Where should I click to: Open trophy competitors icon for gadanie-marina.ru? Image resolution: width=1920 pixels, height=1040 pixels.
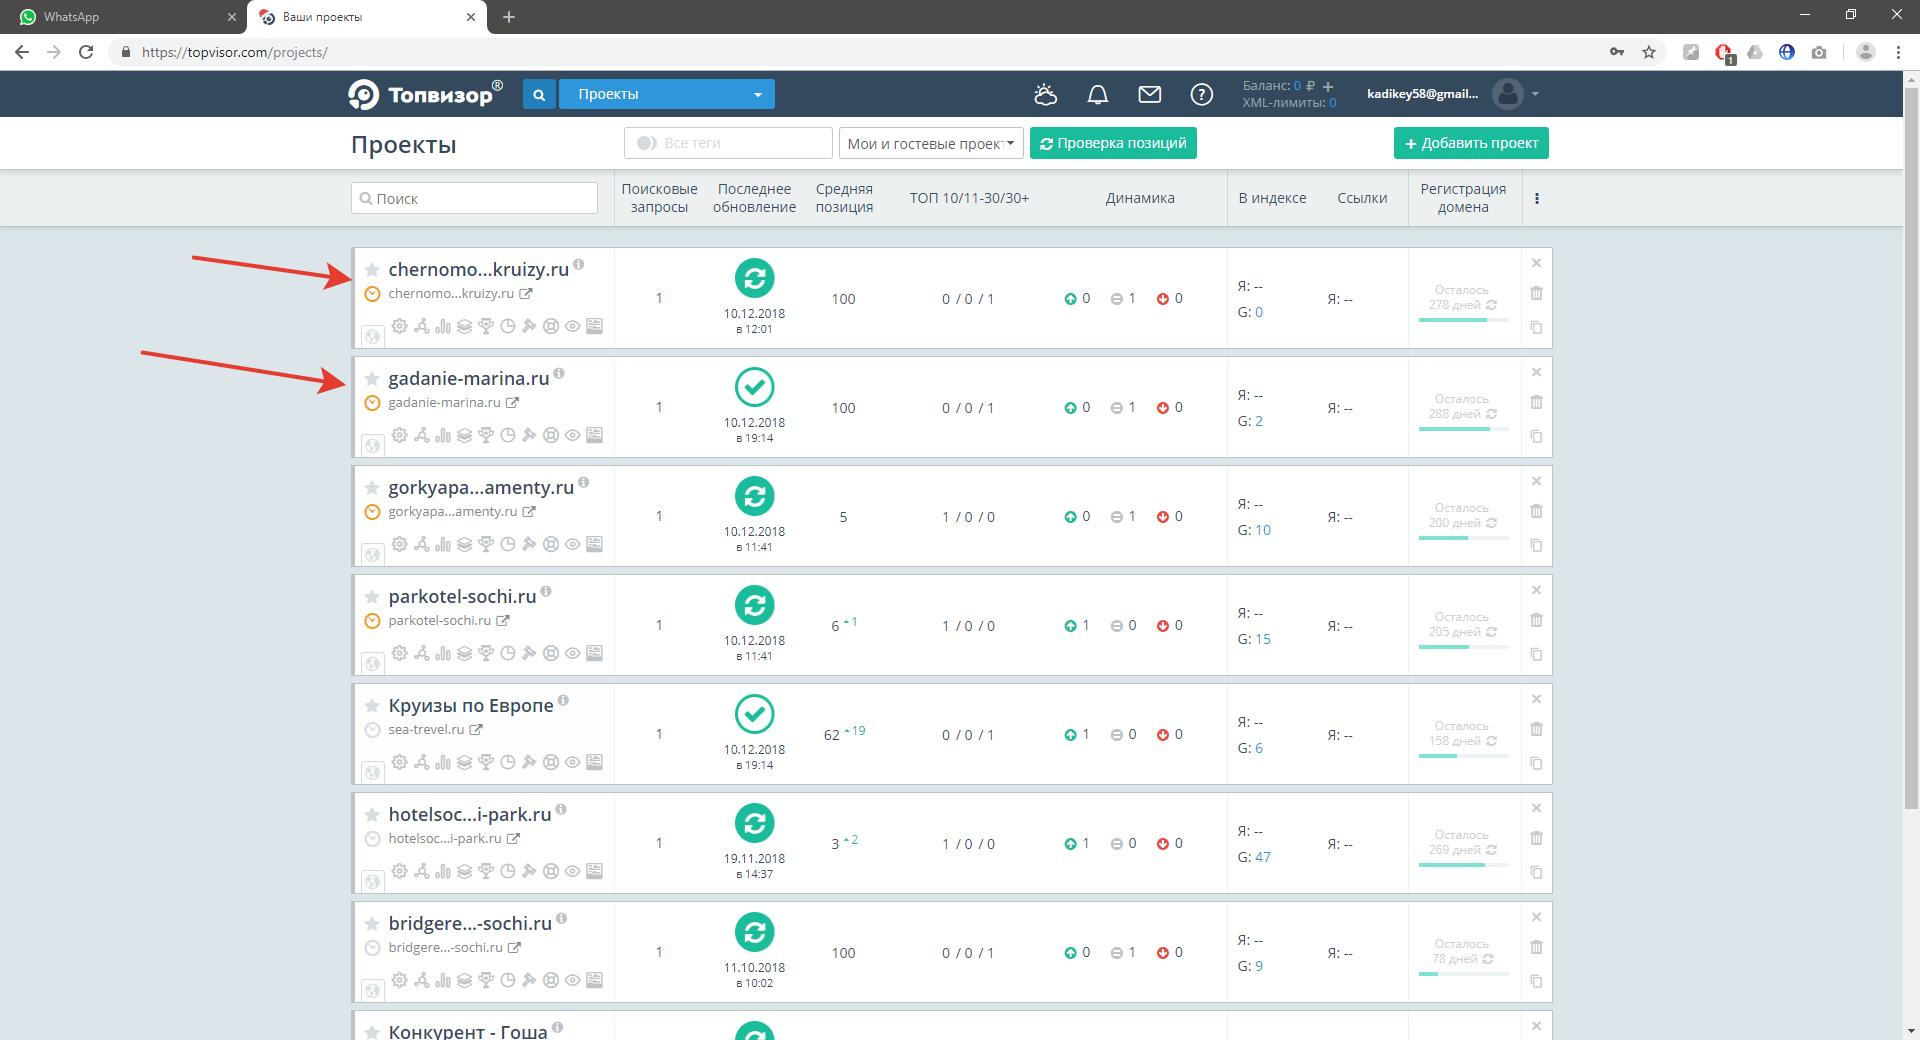pos(486,435)
